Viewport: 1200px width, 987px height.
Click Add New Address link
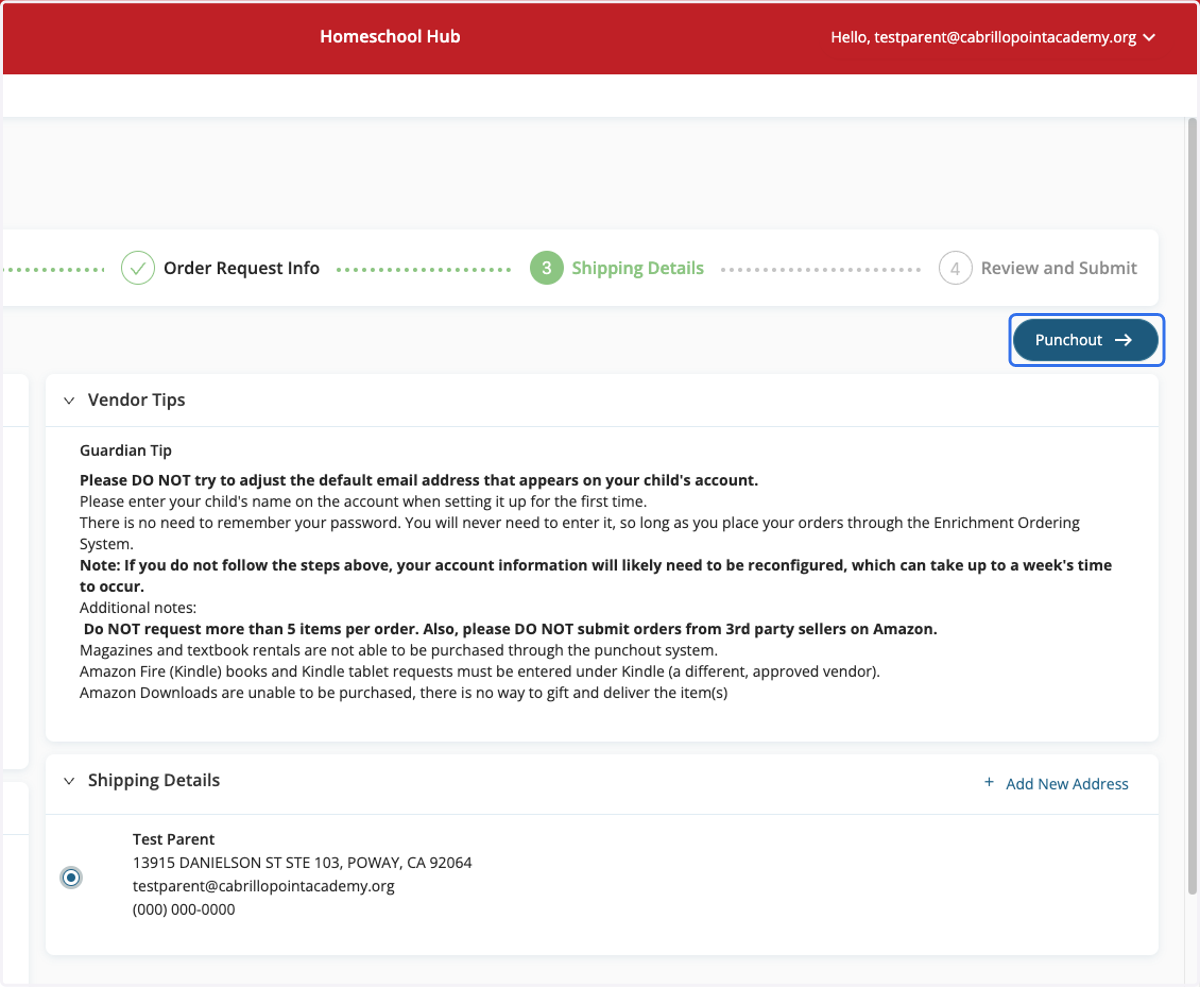(x=1057, y=784)
